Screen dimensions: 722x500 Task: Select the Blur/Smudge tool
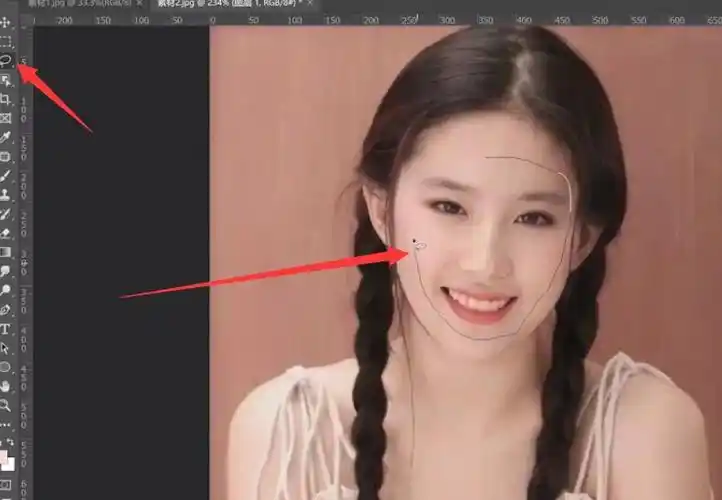pyautogui.click(x=6, y=271)
